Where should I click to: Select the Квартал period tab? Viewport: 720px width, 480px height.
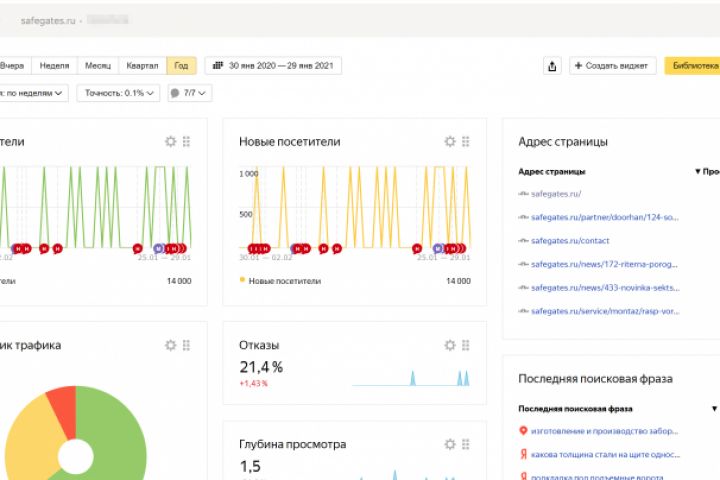click(142, 66)
